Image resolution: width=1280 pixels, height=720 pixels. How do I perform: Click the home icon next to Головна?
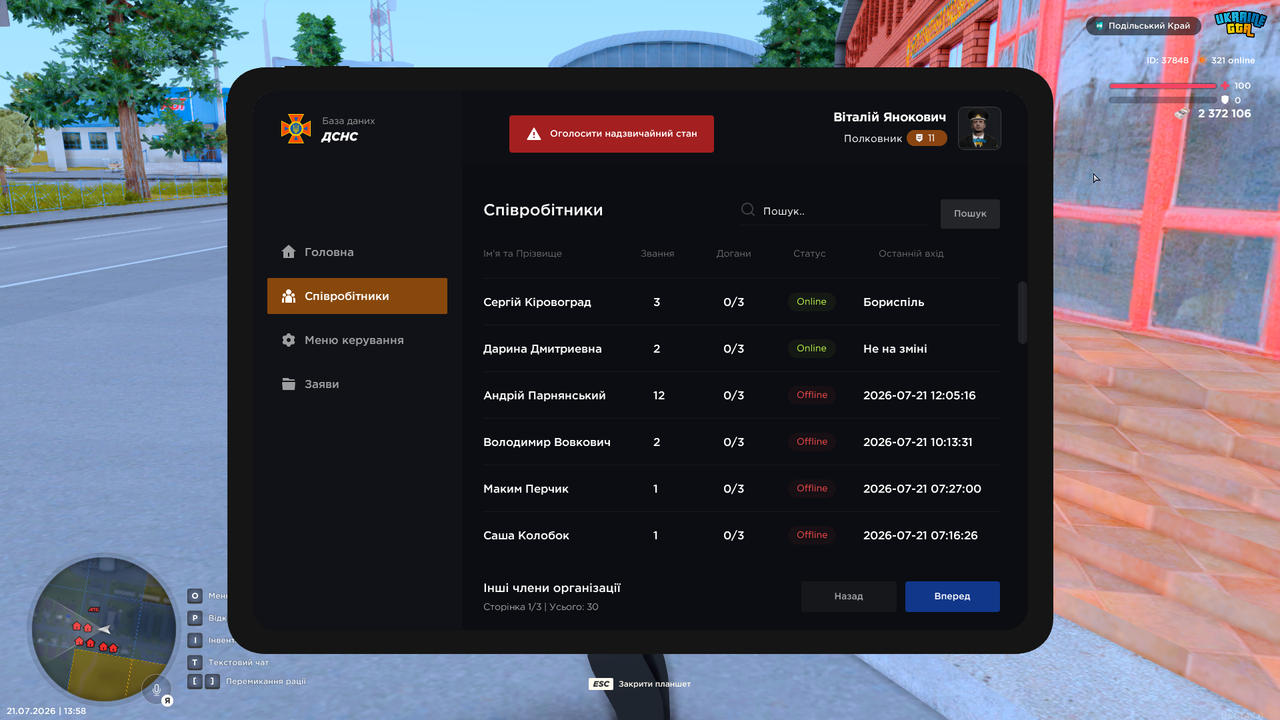pos(288,252)
